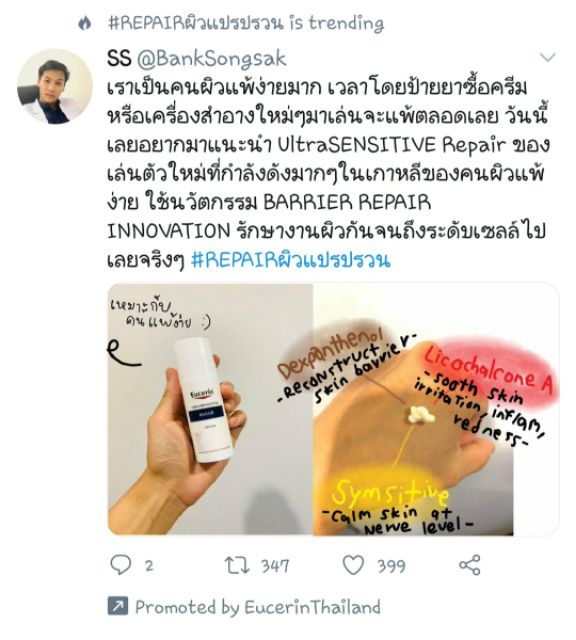Image resolution: width=576 pixels, height=640 pixels.
Task: Click the reply count 2
Action: (149, 566)
